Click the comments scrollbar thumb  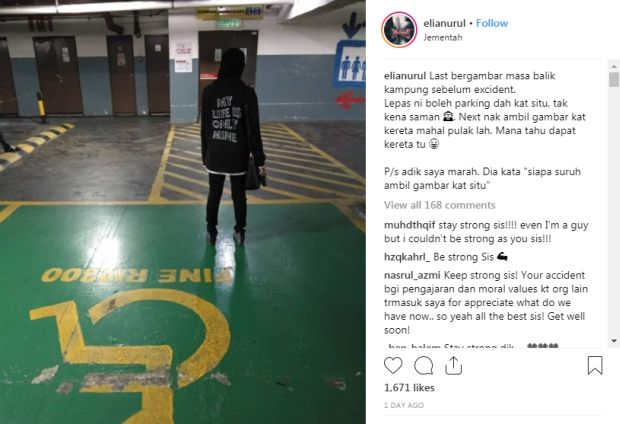pyautogui.click(x=614, y=79)
